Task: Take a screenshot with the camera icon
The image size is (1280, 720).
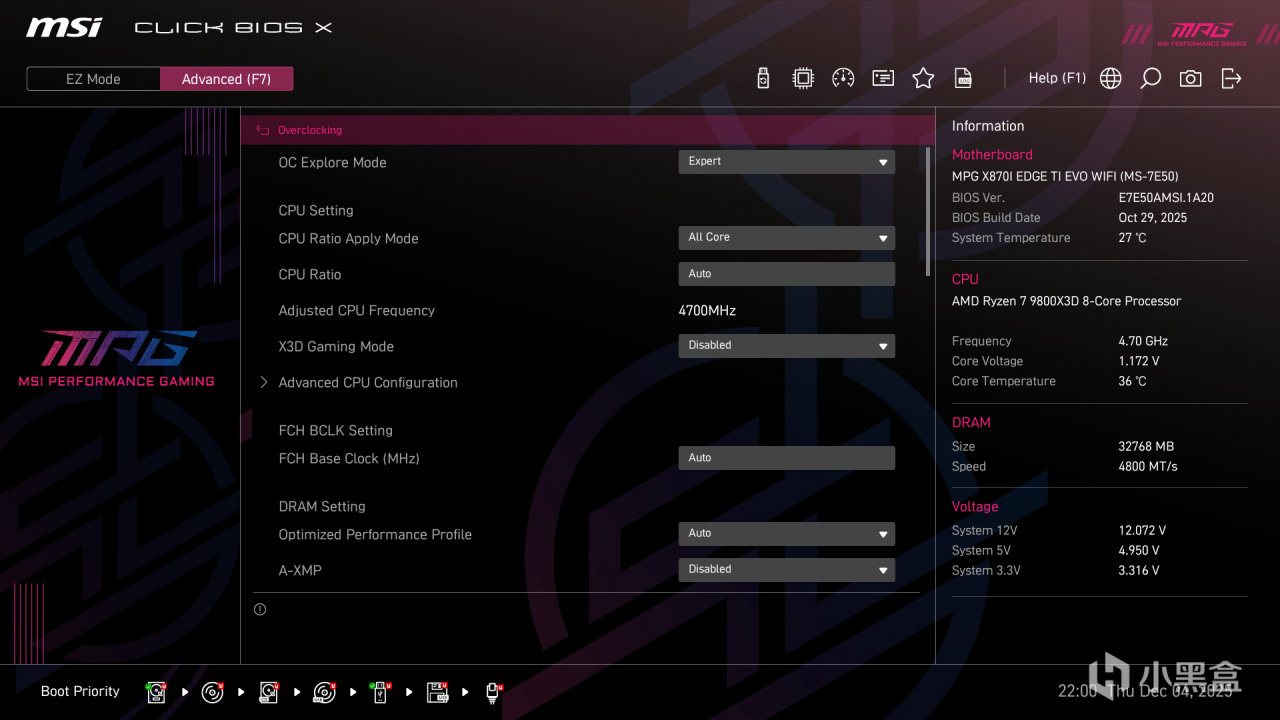Action: [1191, 78]
